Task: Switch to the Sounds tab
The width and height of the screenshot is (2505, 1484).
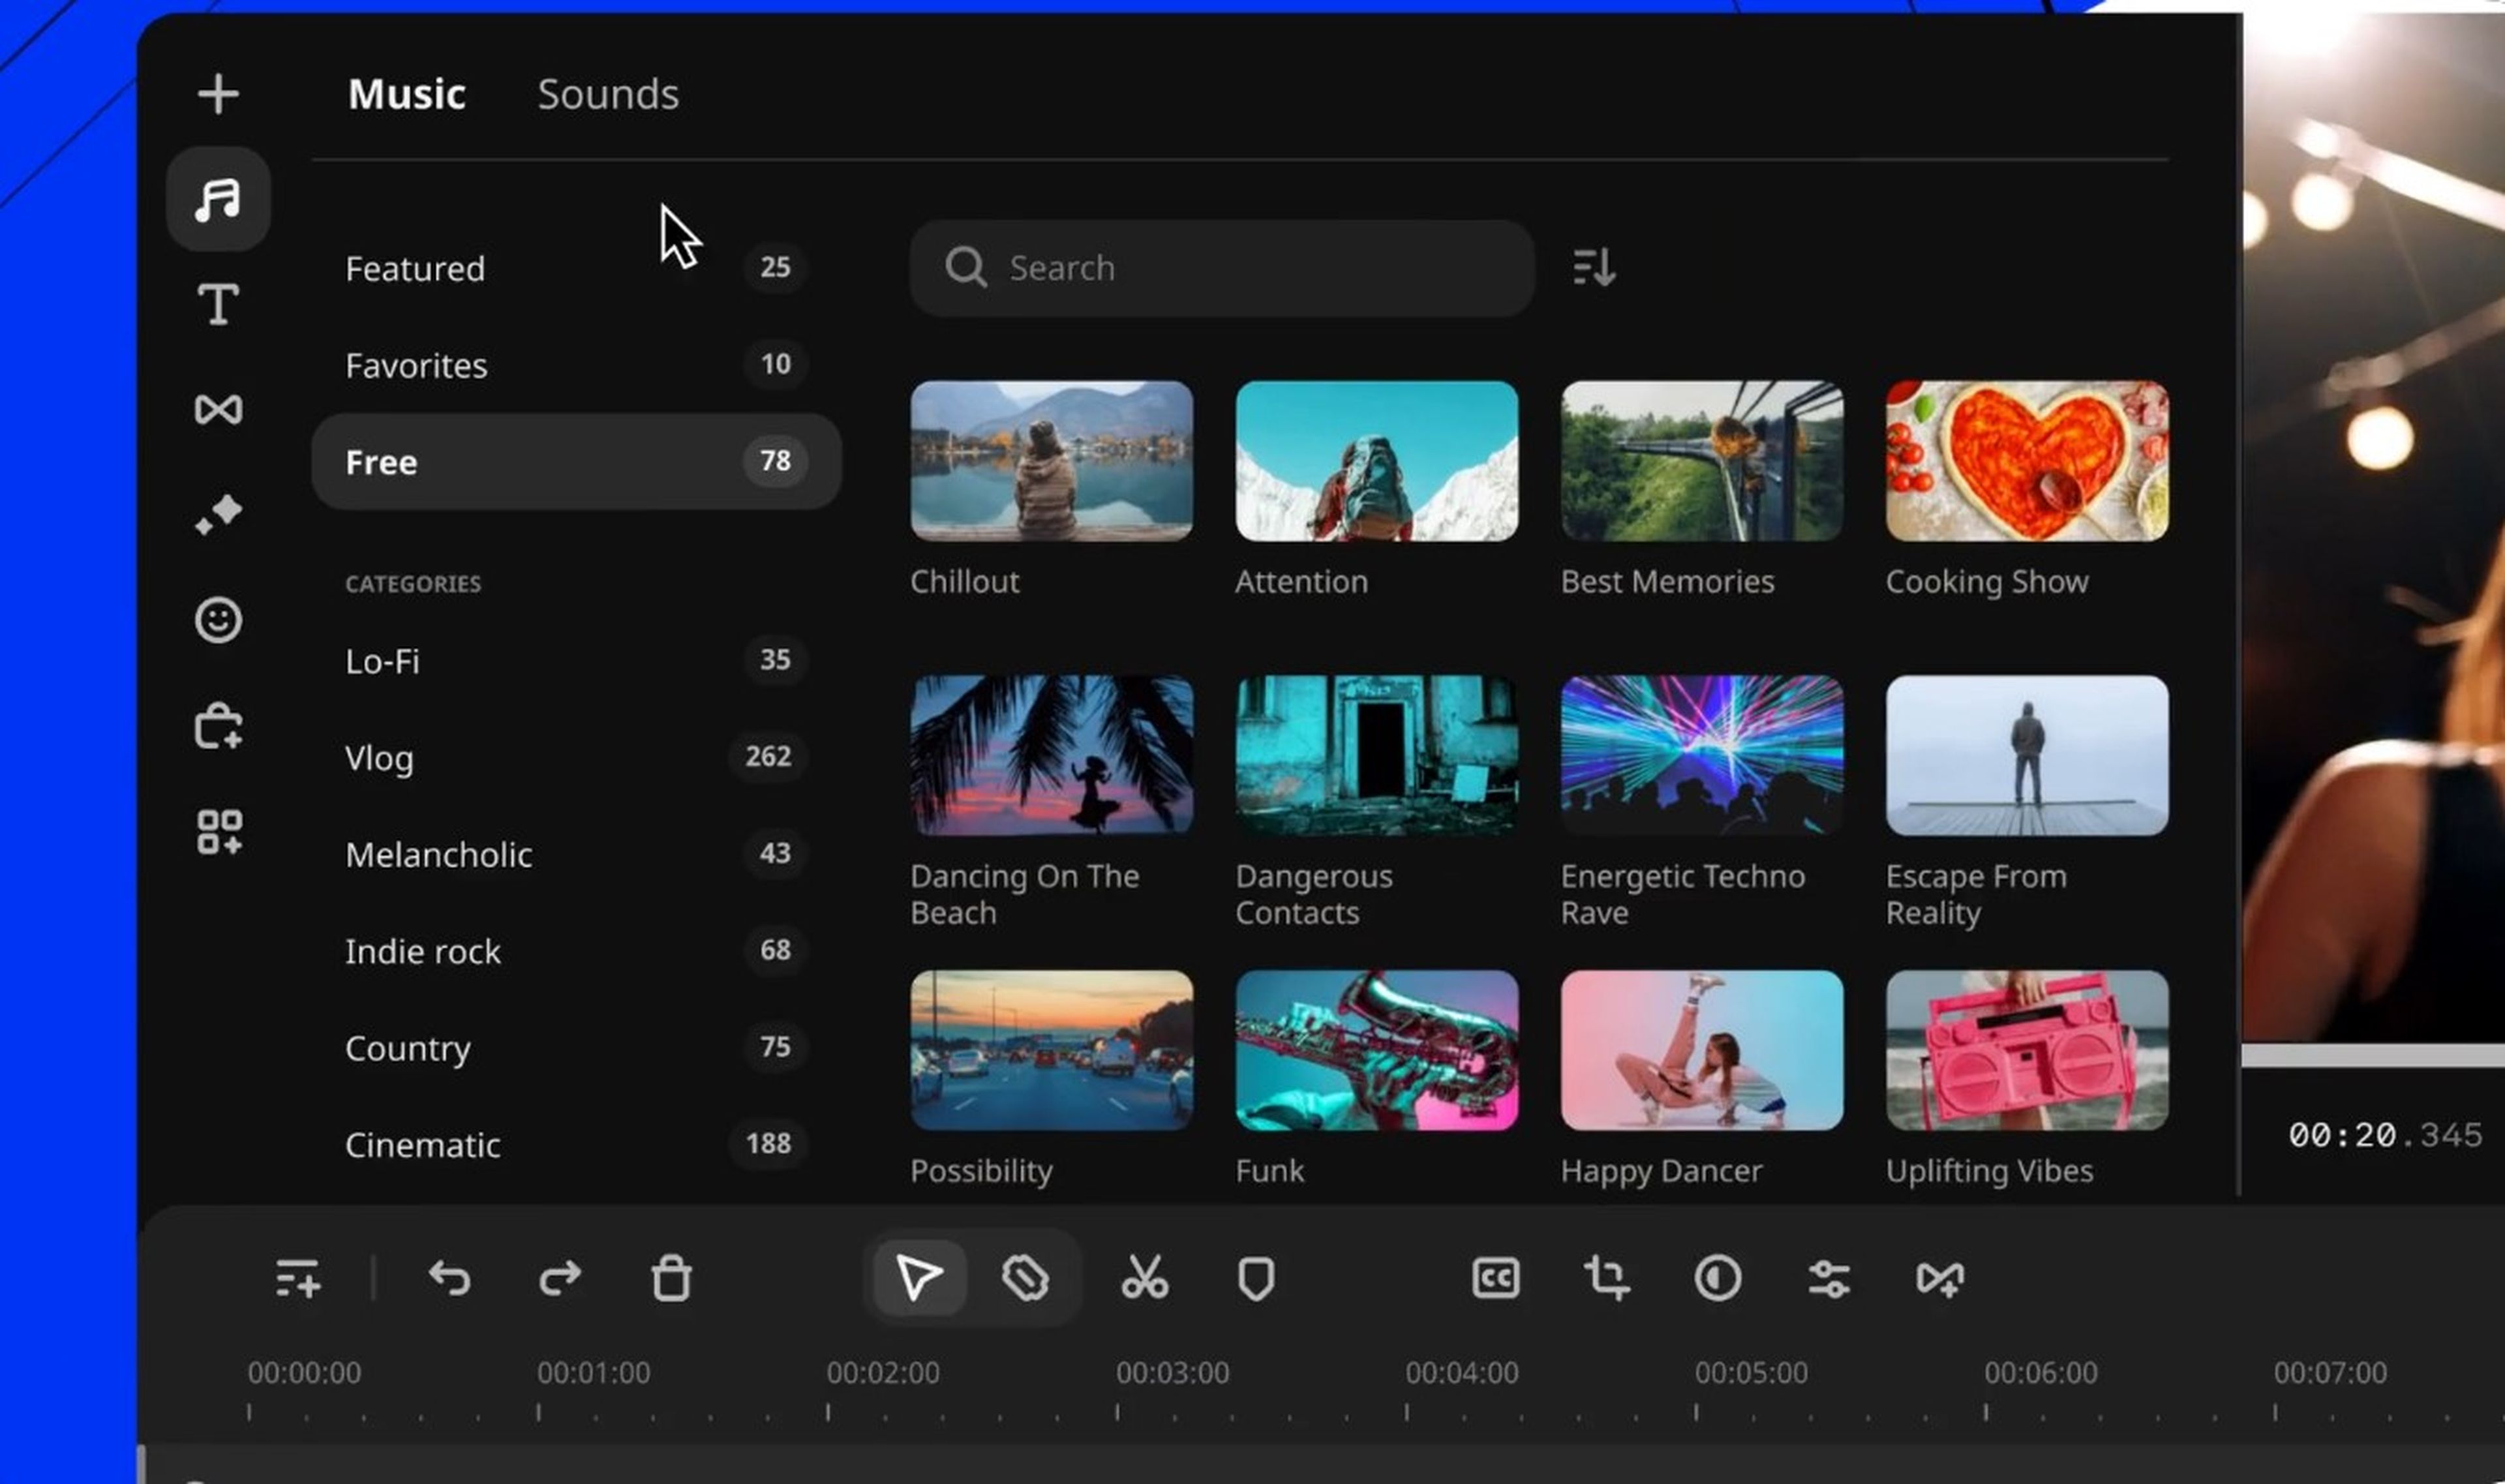Action: coord(608,94)
